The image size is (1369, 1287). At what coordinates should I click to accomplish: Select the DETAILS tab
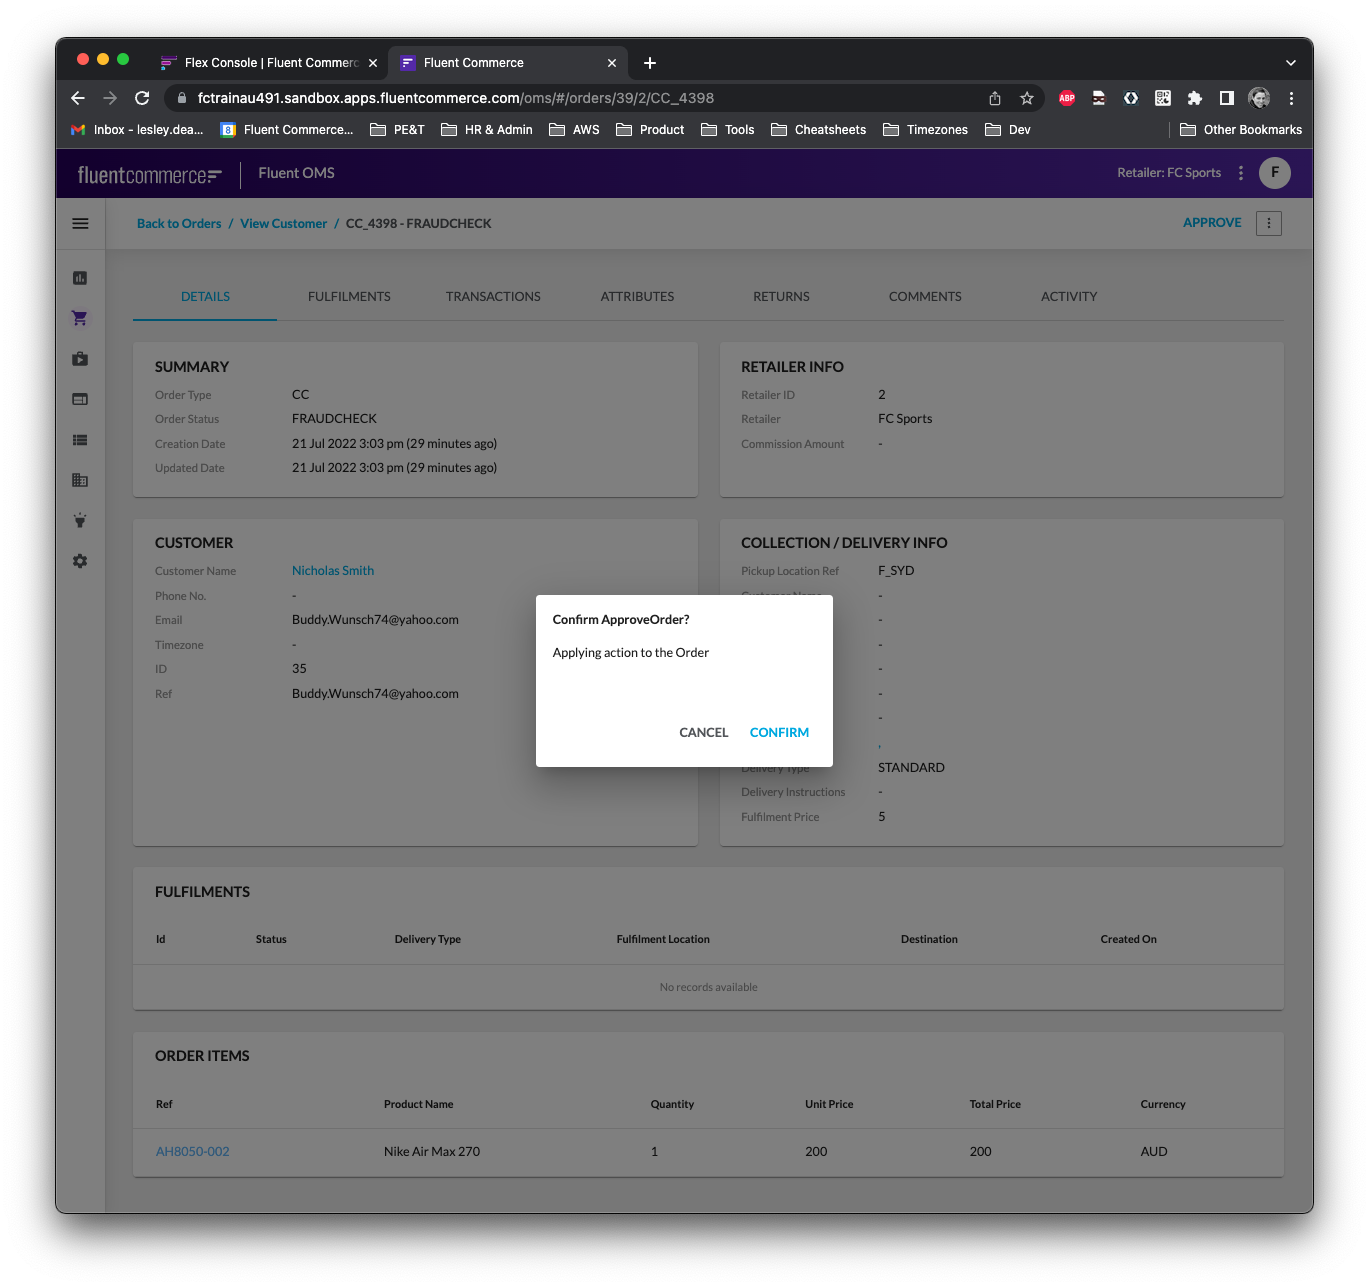tap(205, 297)
